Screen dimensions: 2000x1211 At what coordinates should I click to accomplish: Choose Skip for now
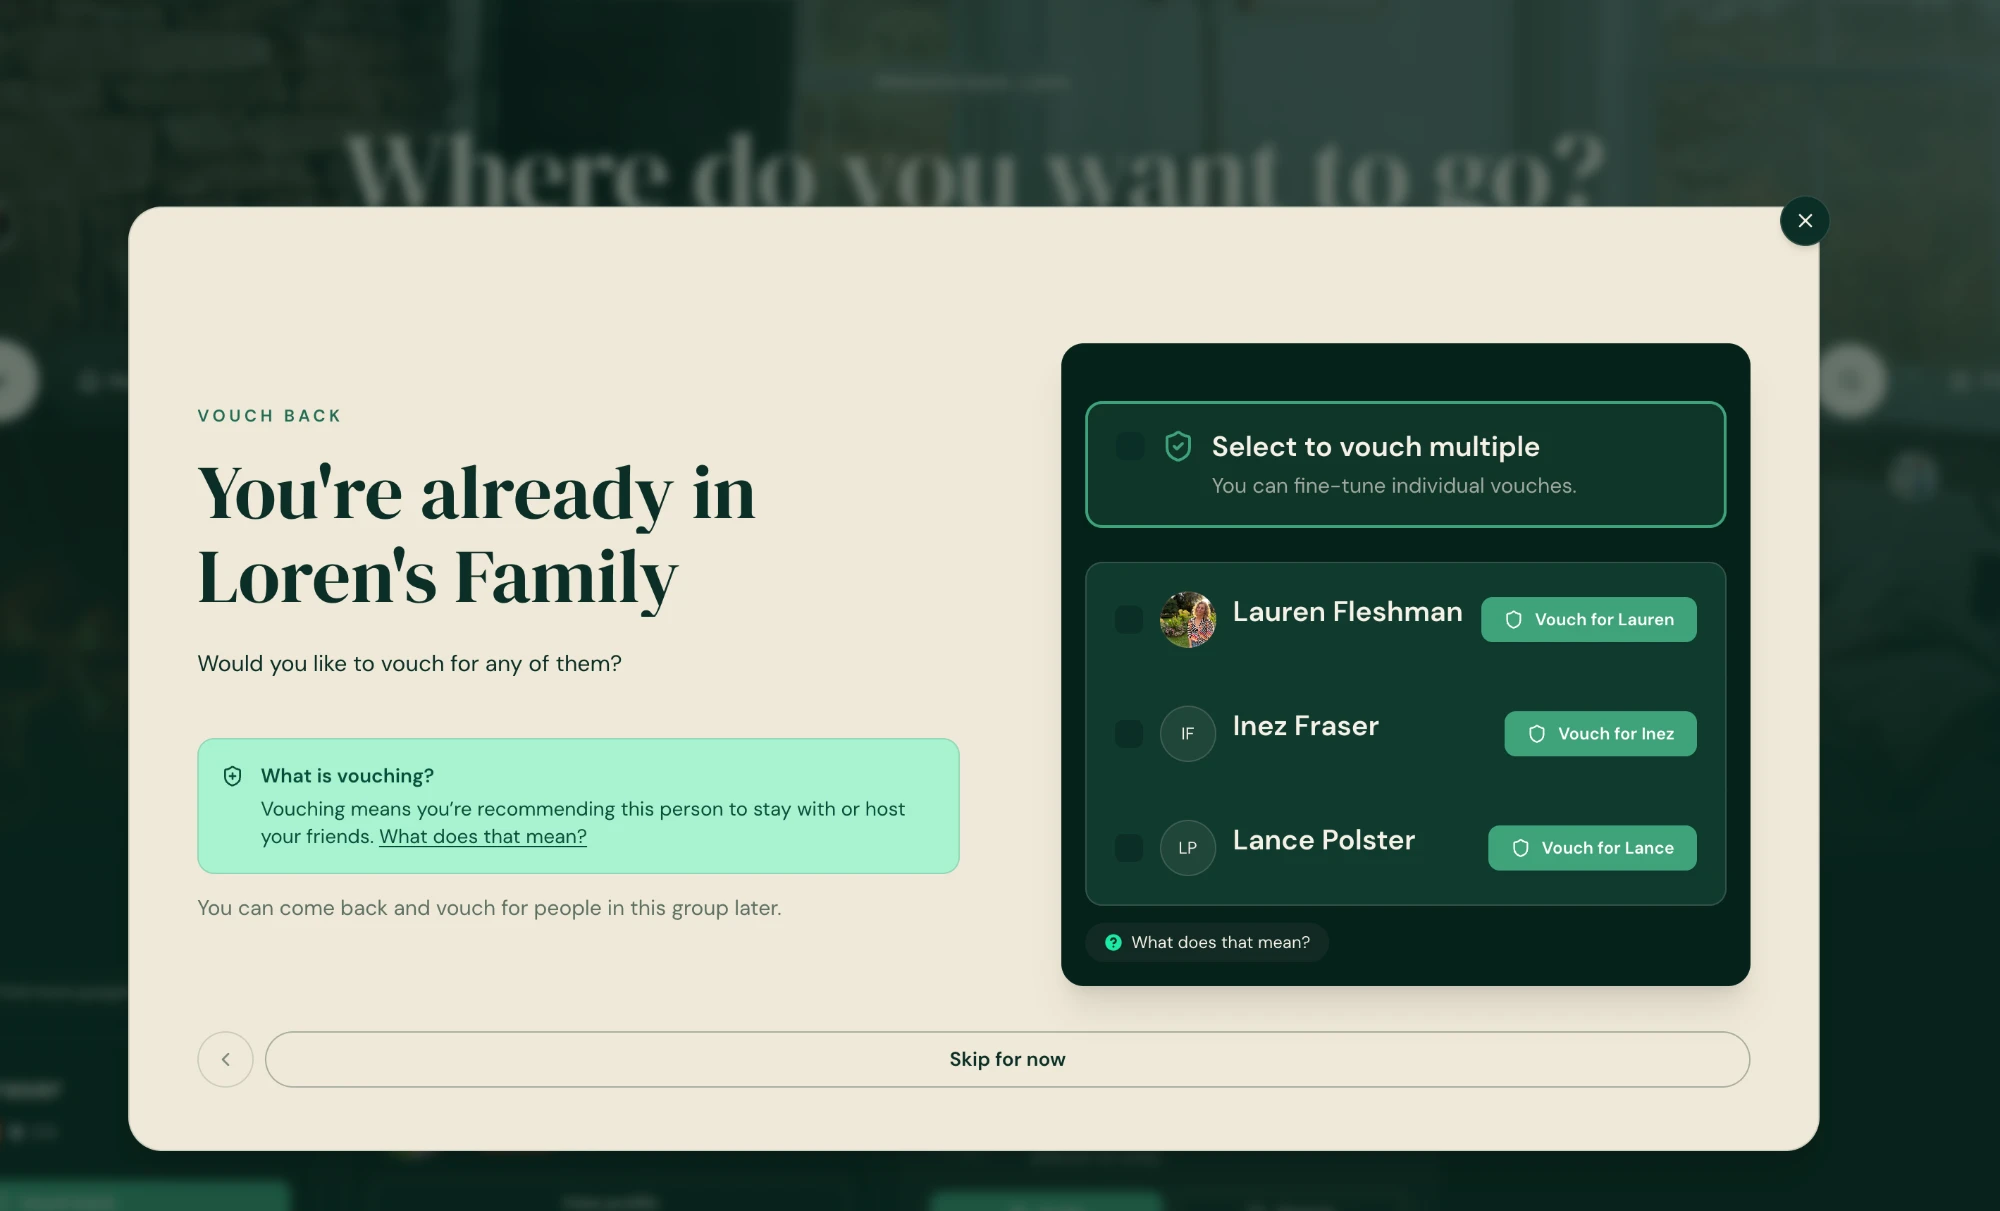[x=1007, y=1059]
